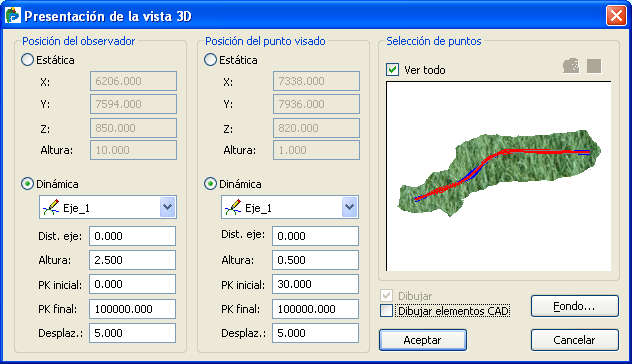Focus punto visado PK final field
This screenshot has height=364, width=632.
(x=315, y=309)
